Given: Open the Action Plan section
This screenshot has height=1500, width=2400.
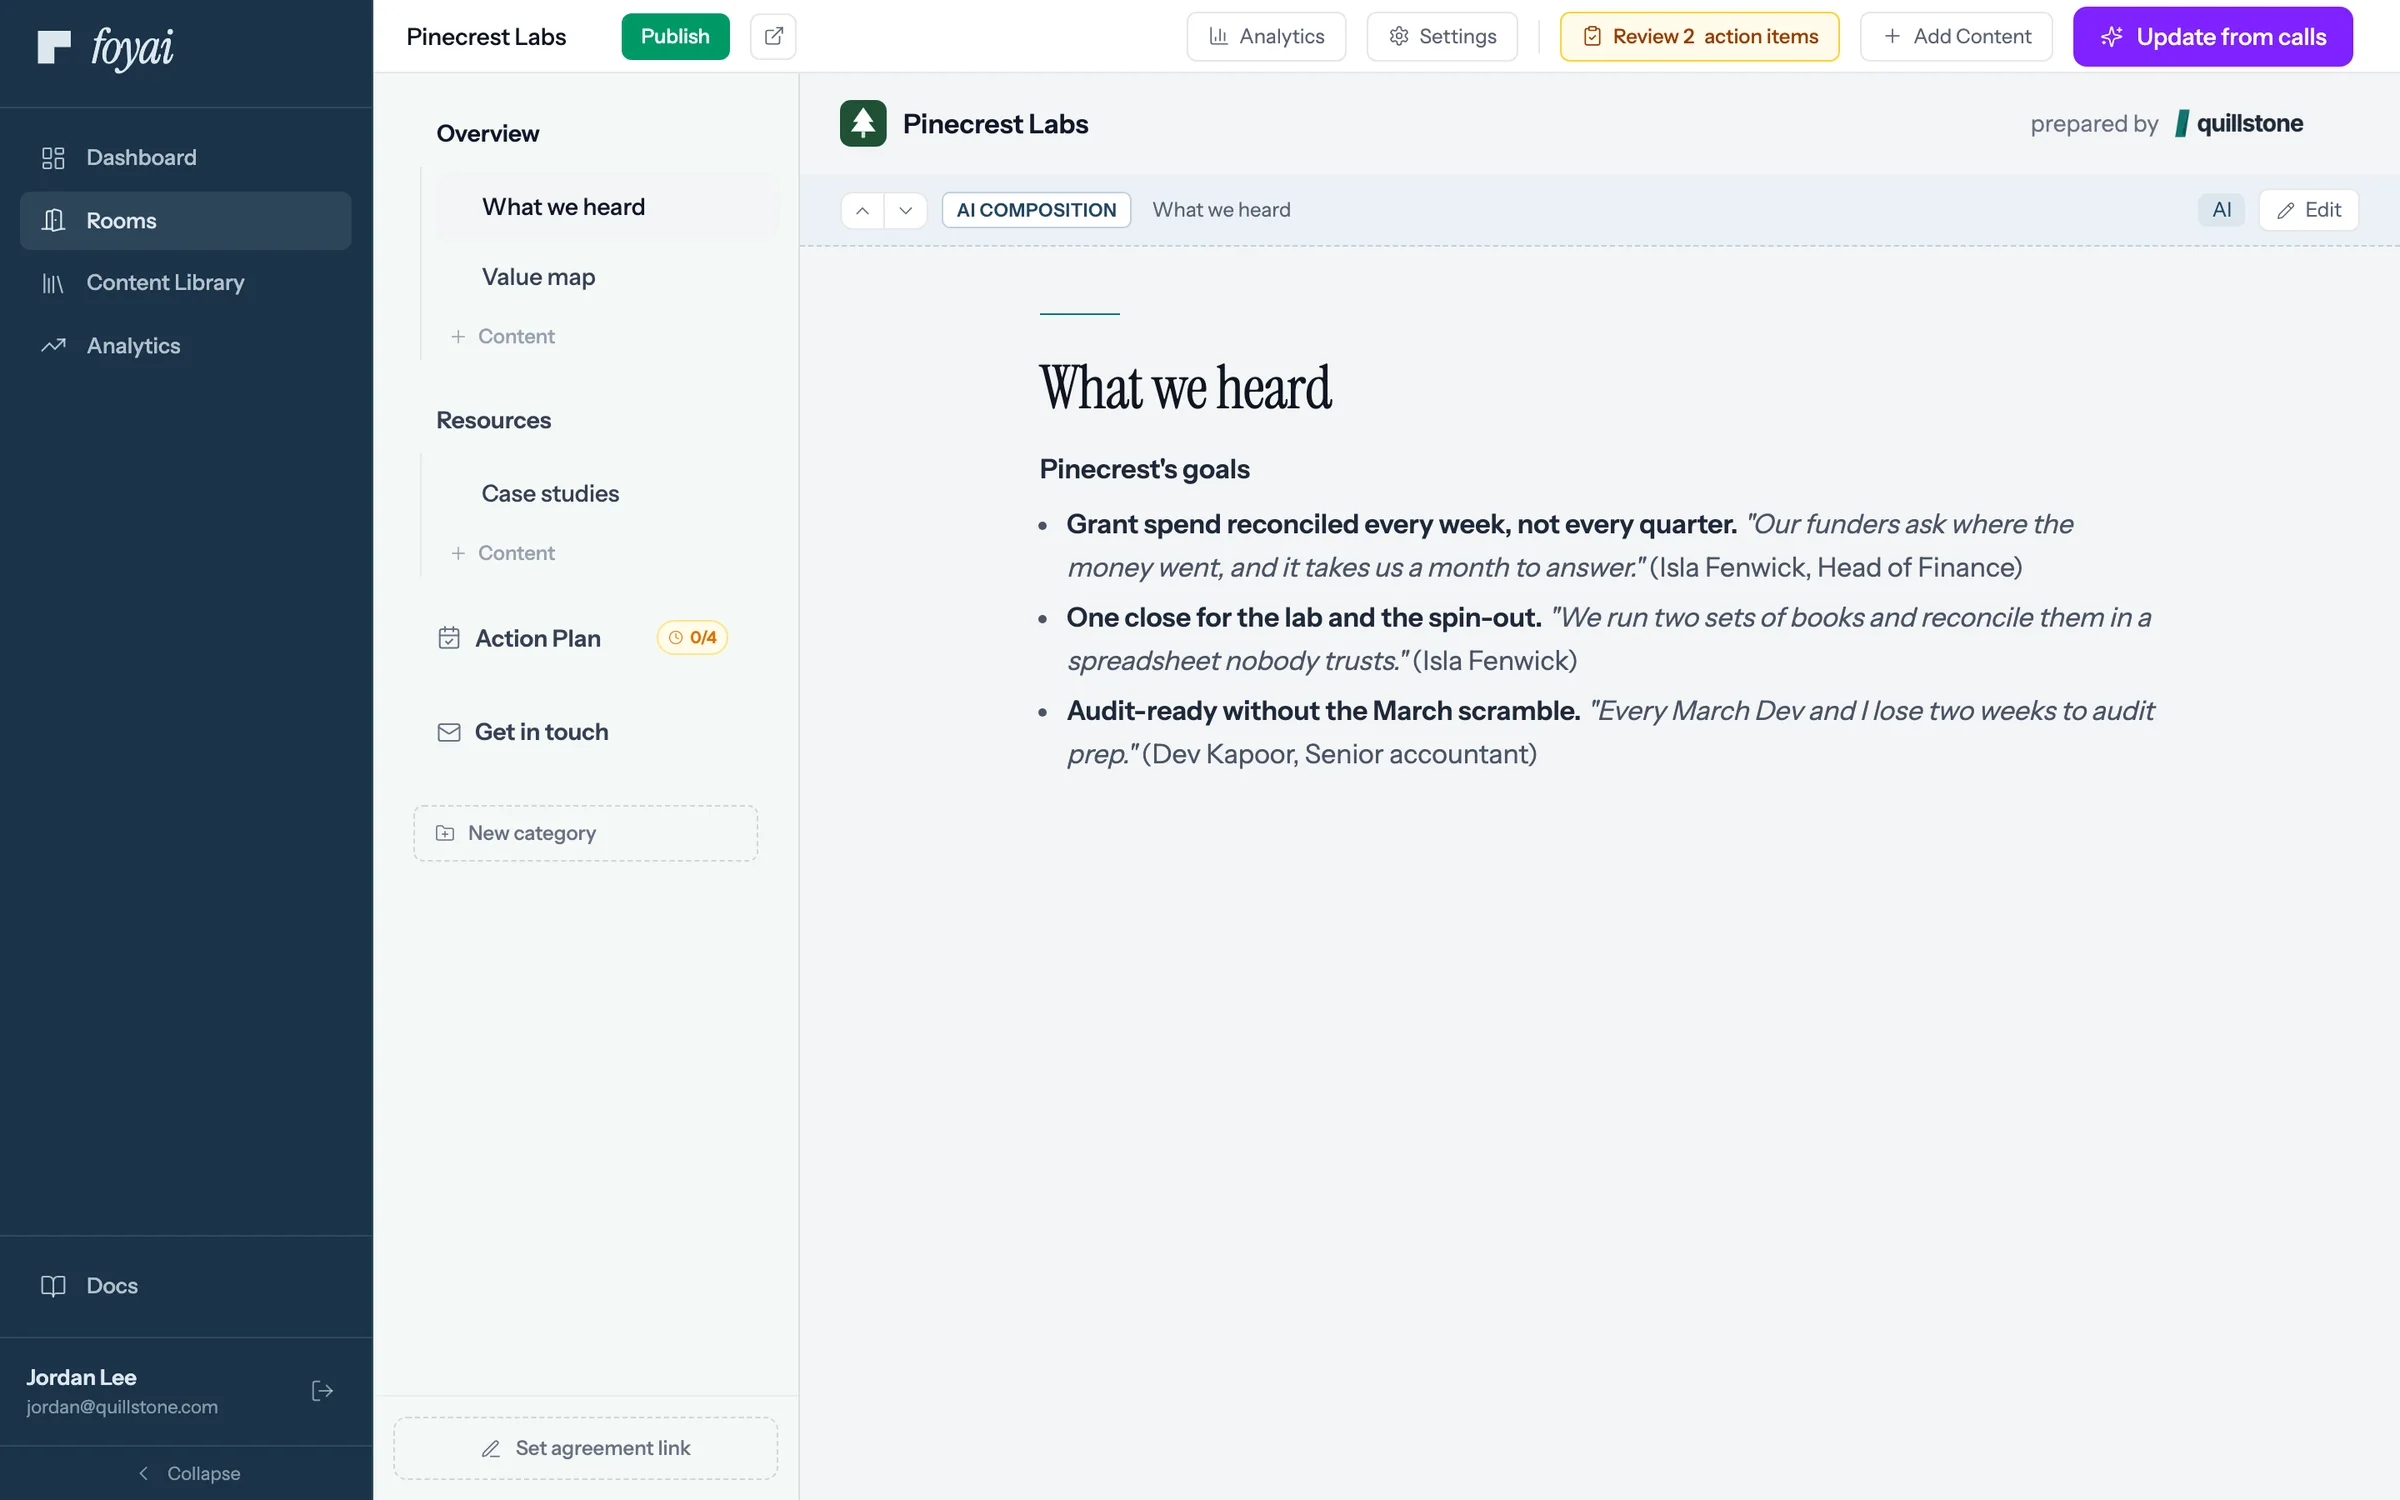Looking at the screenshot, I should [x=538, y=638].
